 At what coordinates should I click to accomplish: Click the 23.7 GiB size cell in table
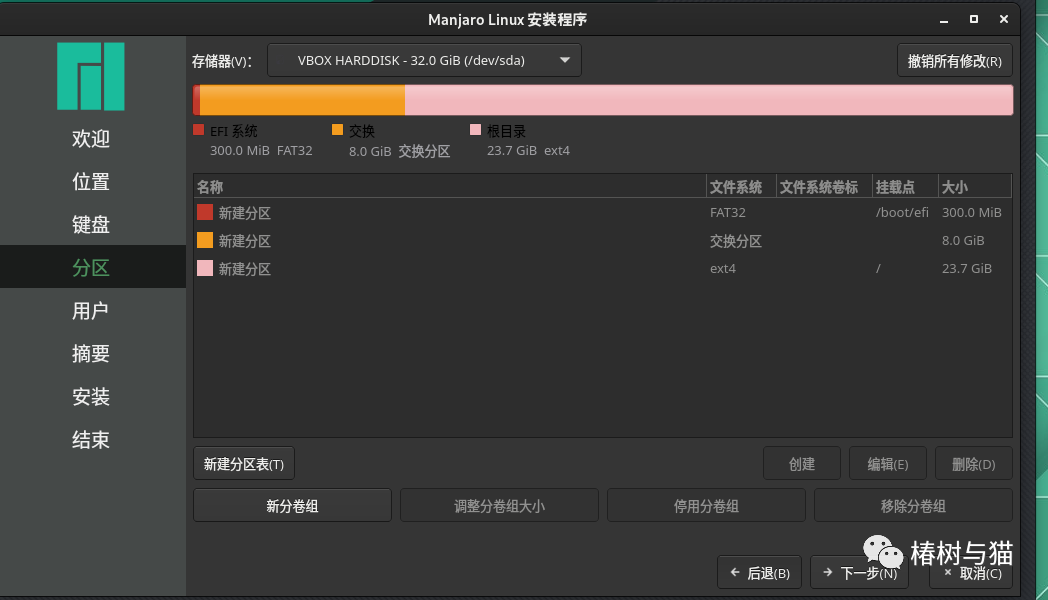click(x=966, y=269)
